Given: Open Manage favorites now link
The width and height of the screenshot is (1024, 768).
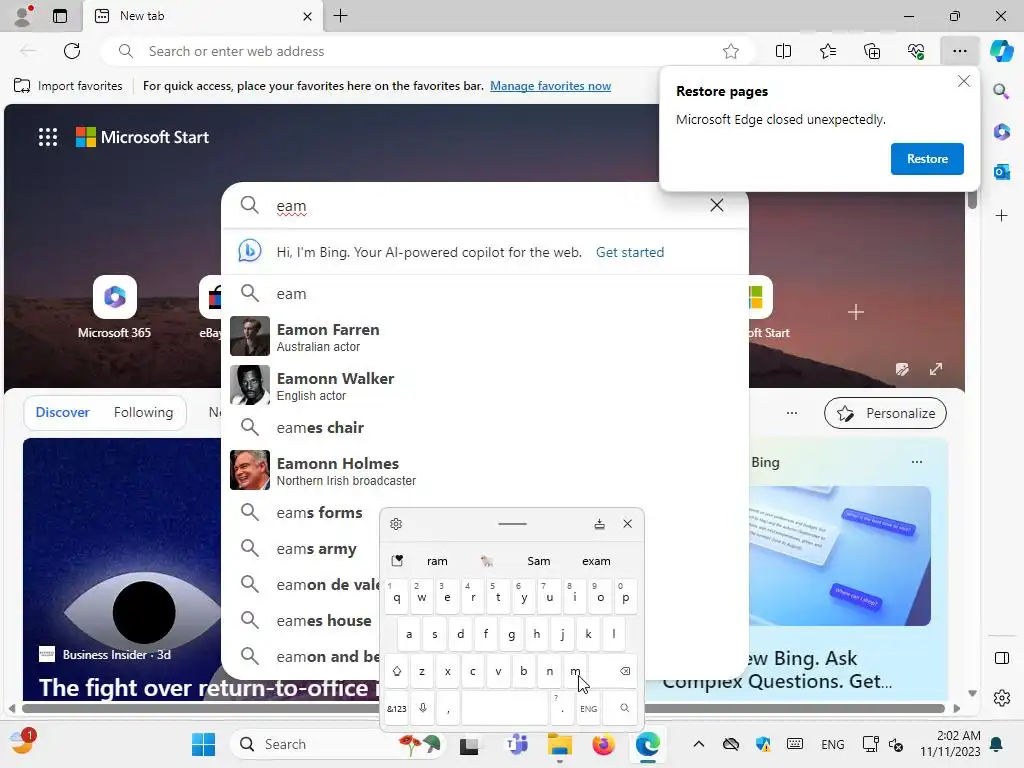Looking at the screenshot, I should click(551, 86).
